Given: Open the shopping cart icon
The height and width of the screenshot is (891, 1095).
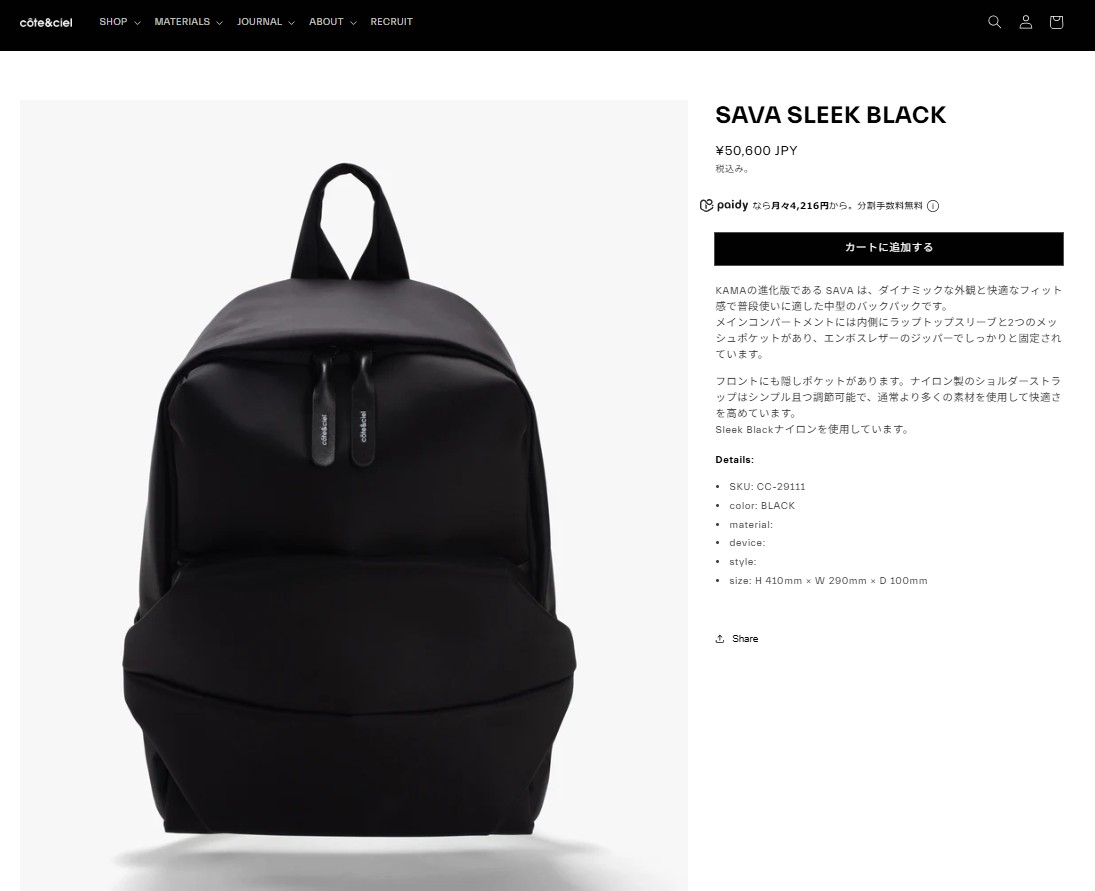Looking at the screenshot, I should pyautogui.click(x=1056, y=22).
